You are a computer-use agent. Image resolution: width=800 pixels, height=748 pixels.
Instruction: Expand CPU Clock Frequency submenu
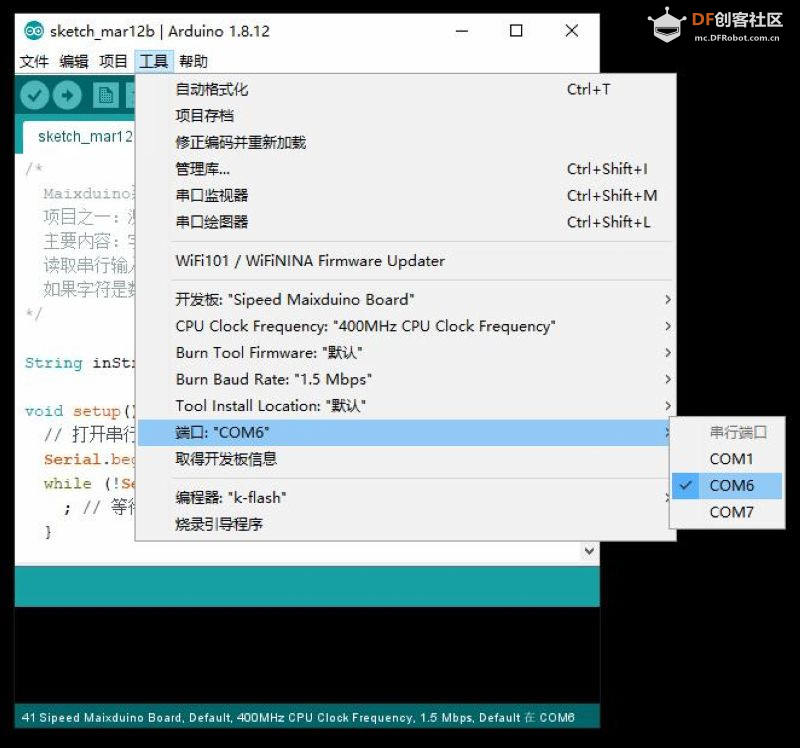pos(407,327)
